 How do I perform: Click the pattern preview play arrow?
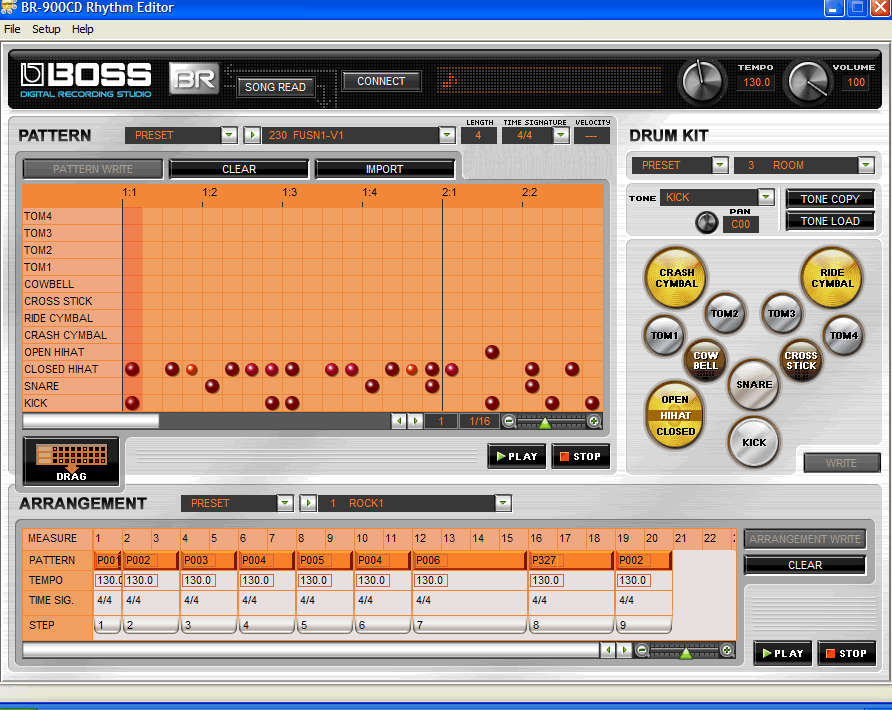252,135
